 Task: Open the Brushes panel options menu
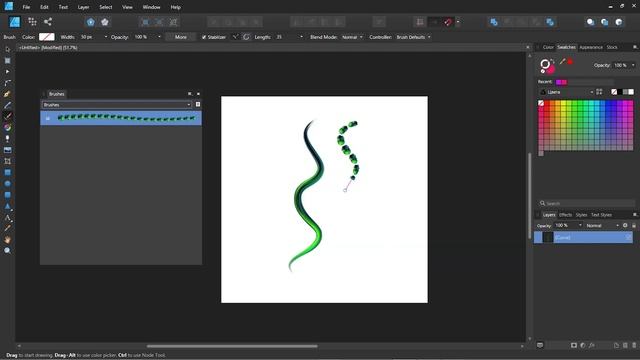[189, 94]
